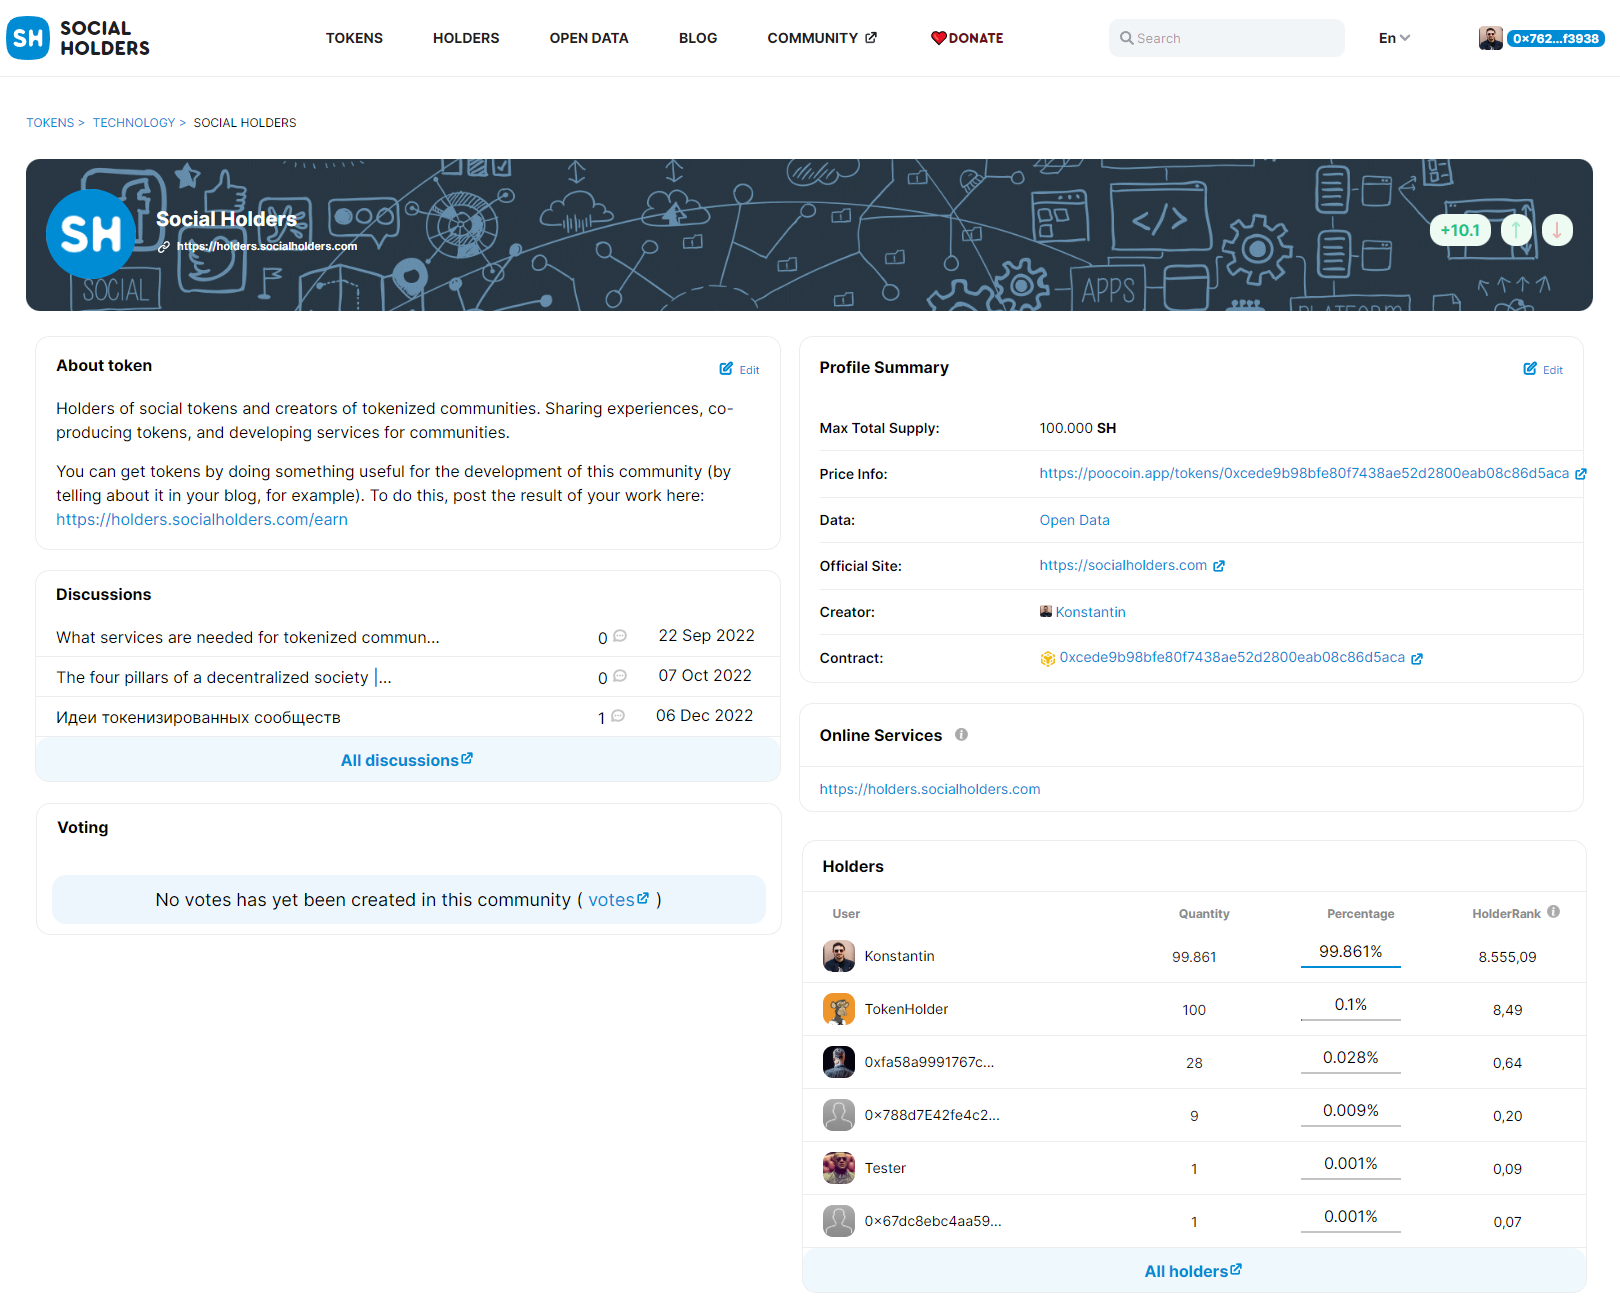Viewport: 1620px width, 1314px height.
Task: Open Konstantin creator link
Action: [1090, 612]
